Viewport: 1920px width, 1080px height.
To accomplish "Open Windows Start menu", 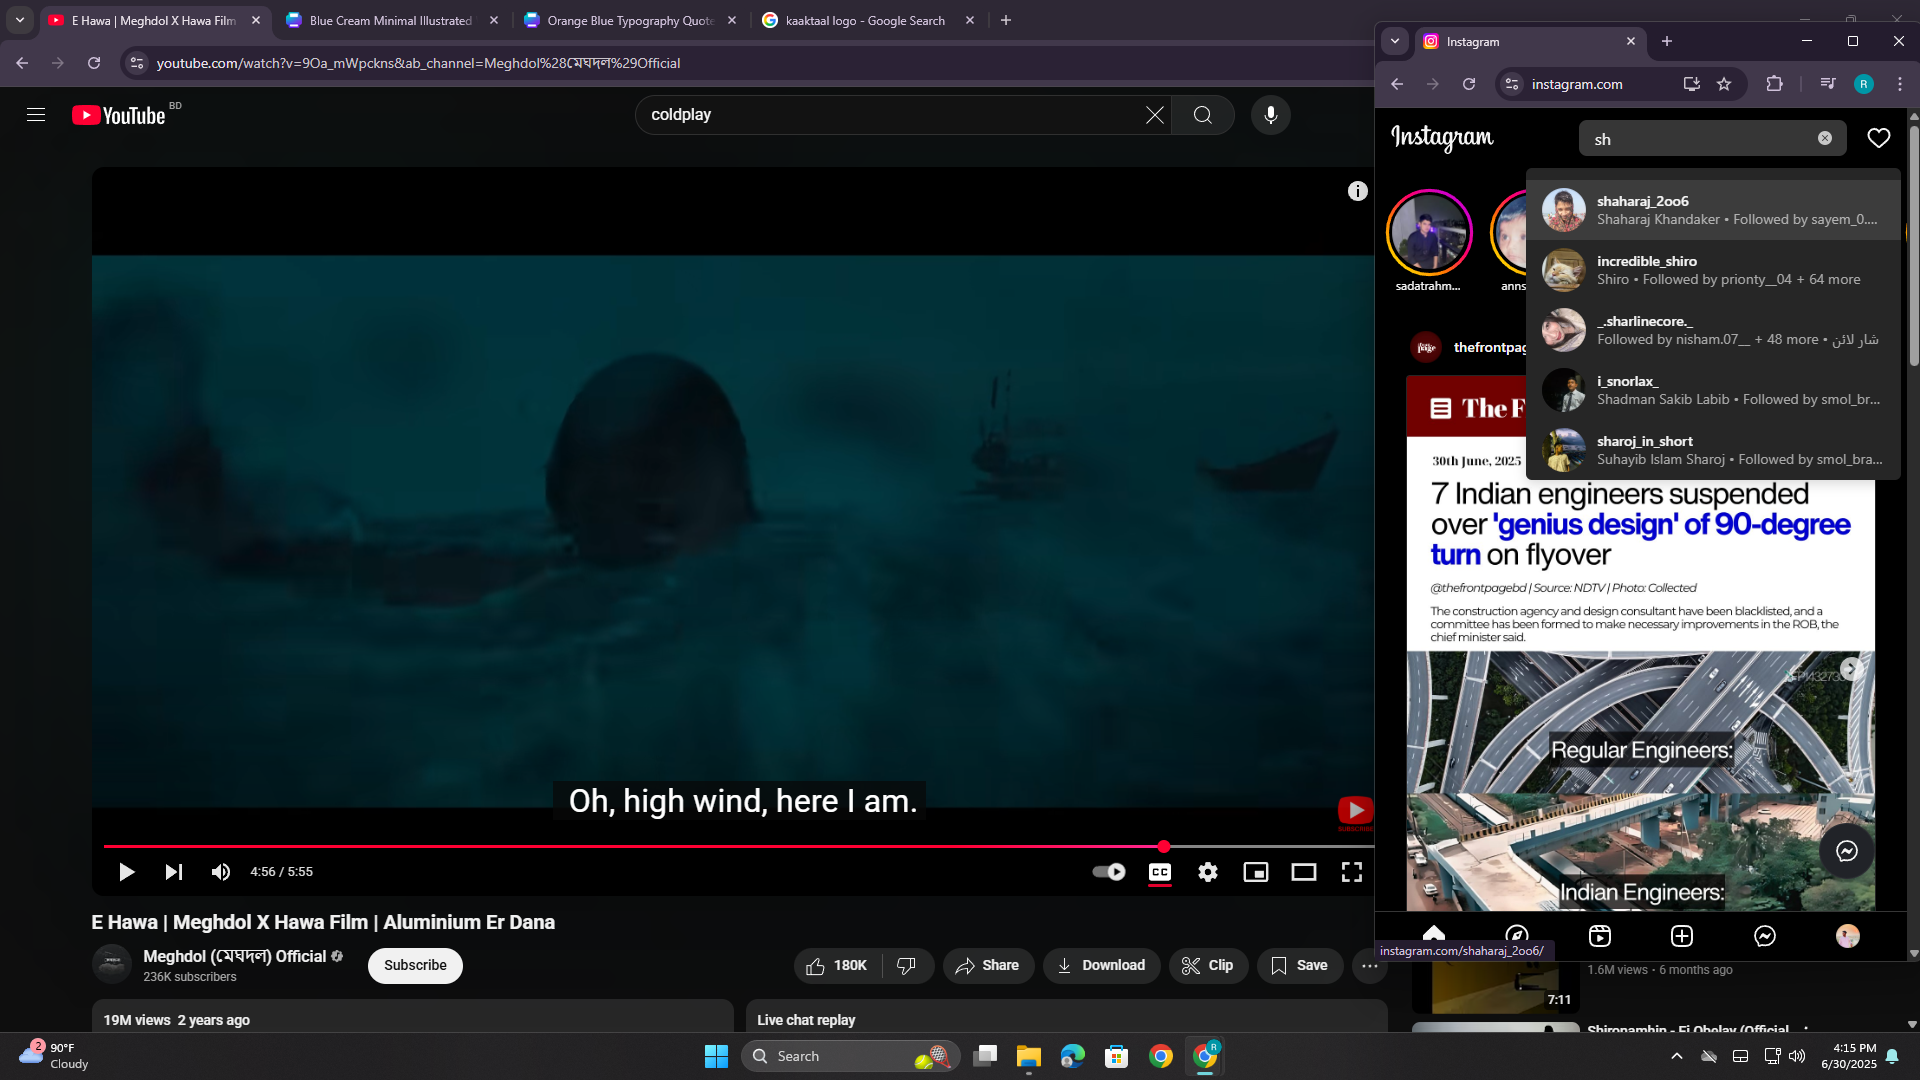I will click(716, 1056).
